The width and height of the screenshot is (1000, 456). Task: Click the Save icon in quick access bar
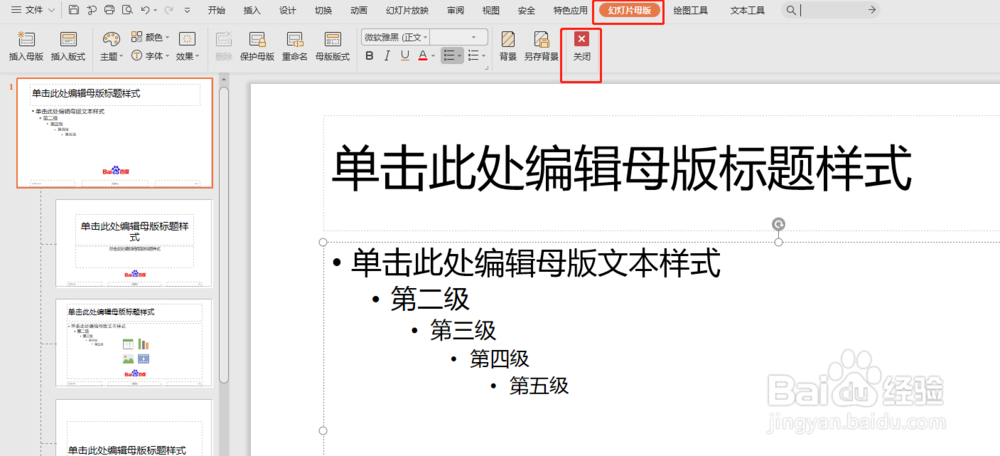pyautogui.click(x=73, y=10)
